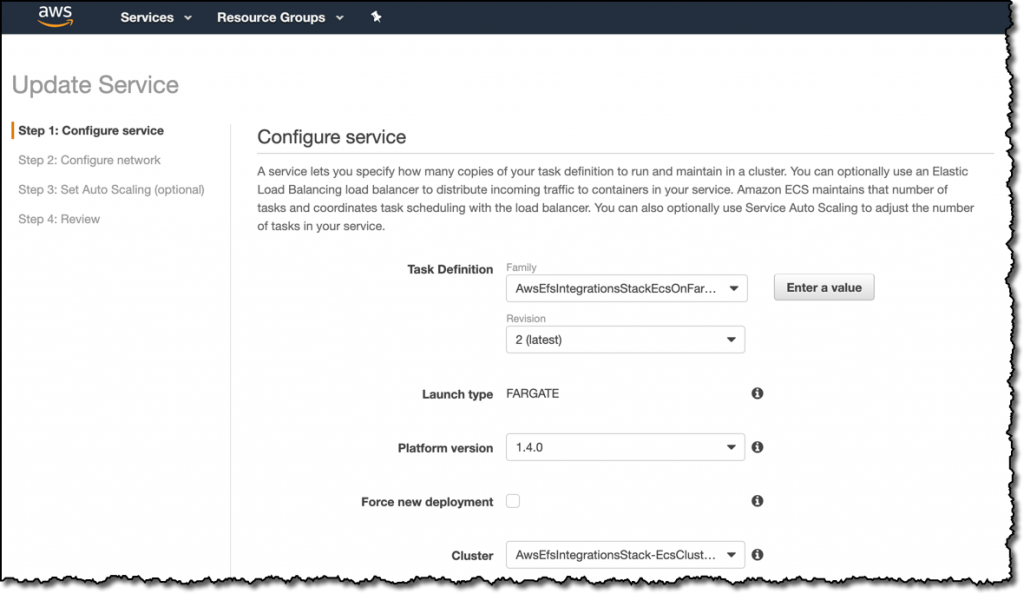Open the Task Definition Family dropdown
The width and height of the screenshot is (1024, 594).
pyautogui.click(x=626, y=289)
